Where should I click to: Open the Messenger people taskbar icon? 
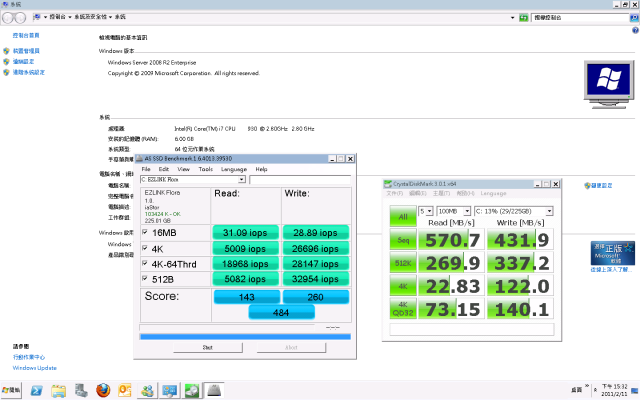pos(147,391)
